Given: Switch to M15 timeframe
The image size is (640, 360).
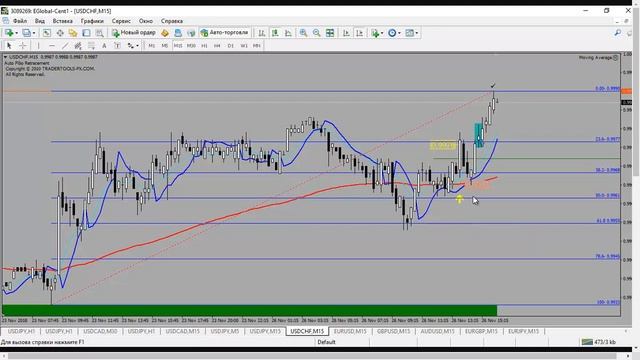Looking at the screenshot, I should pyautogui.click(x=178, y=46).
